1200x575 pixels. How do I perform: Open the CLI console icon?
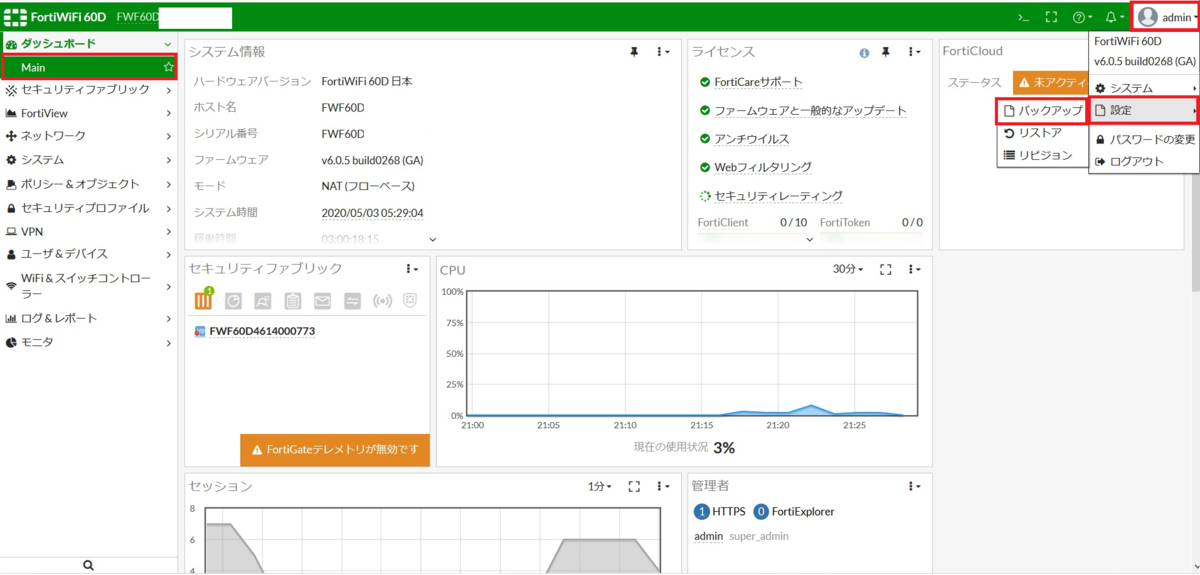click(1023, 17)
